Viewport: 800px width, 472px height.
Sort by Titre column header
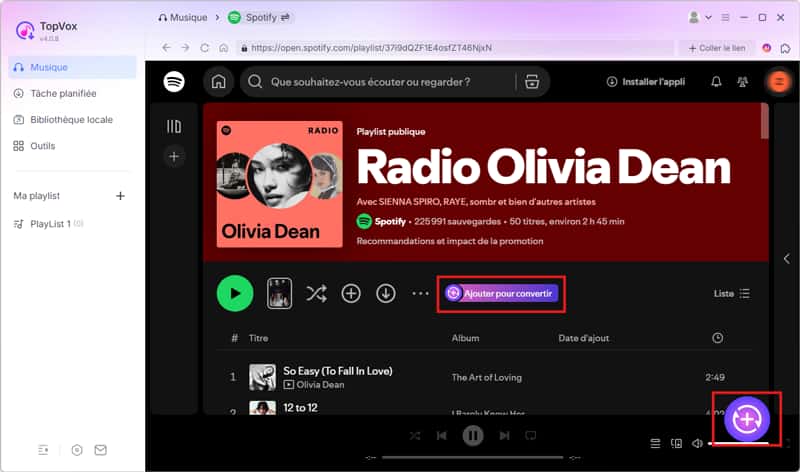point(258,338)
